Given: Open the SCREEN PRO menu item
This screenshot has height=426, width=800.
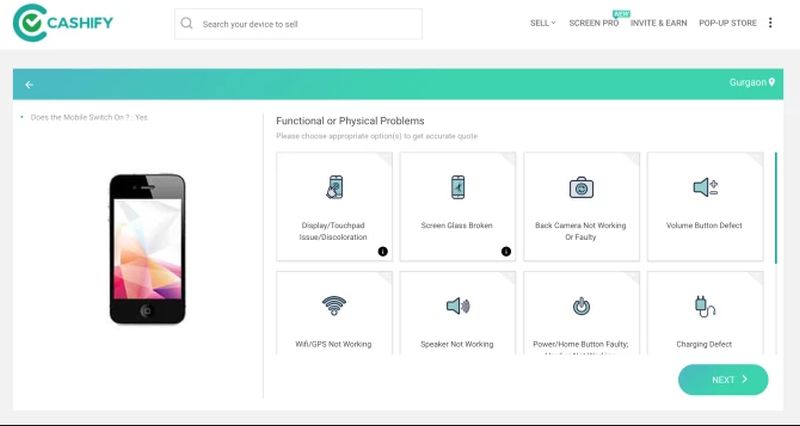Looking at the screenshot, I should point(593,23).
